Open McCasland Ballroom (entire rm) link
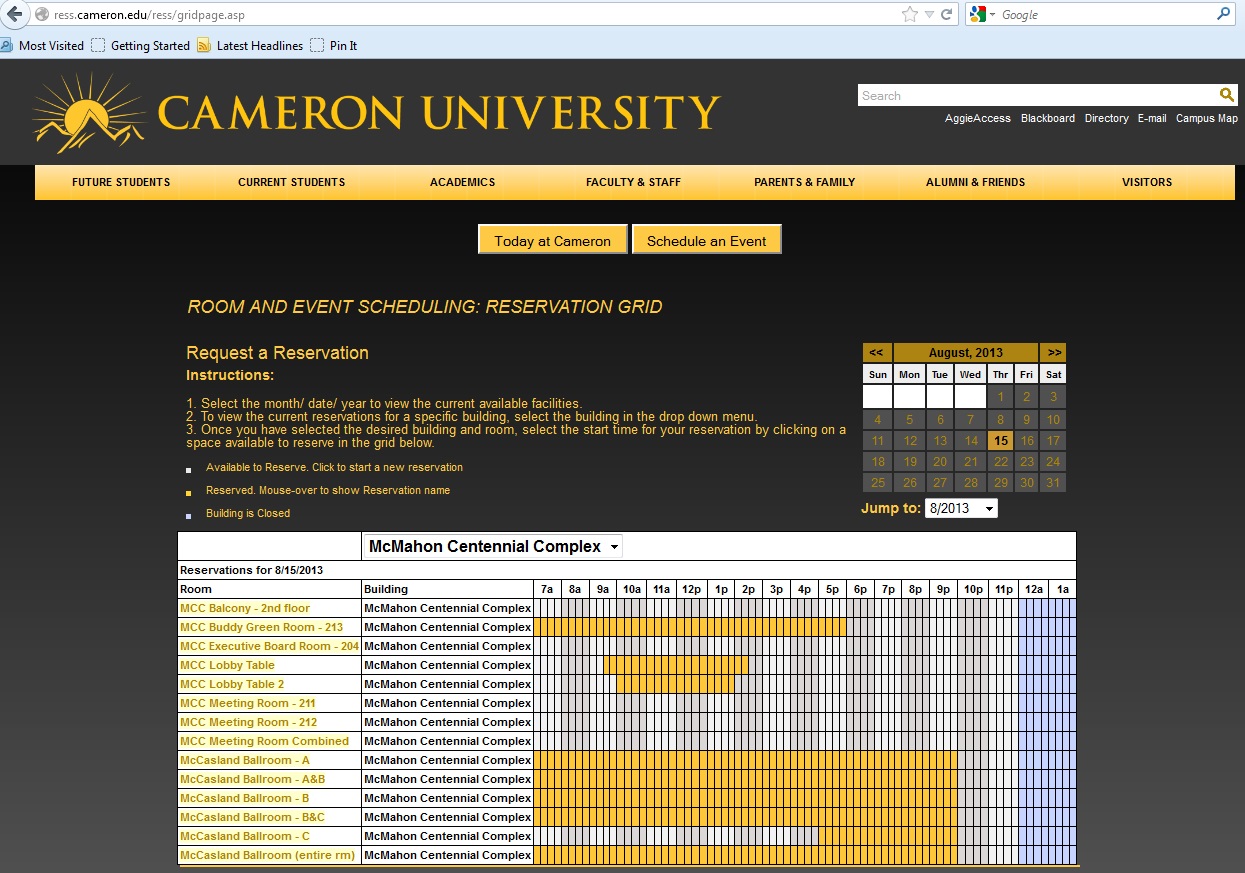1245x873 pixels. (267, 855)
